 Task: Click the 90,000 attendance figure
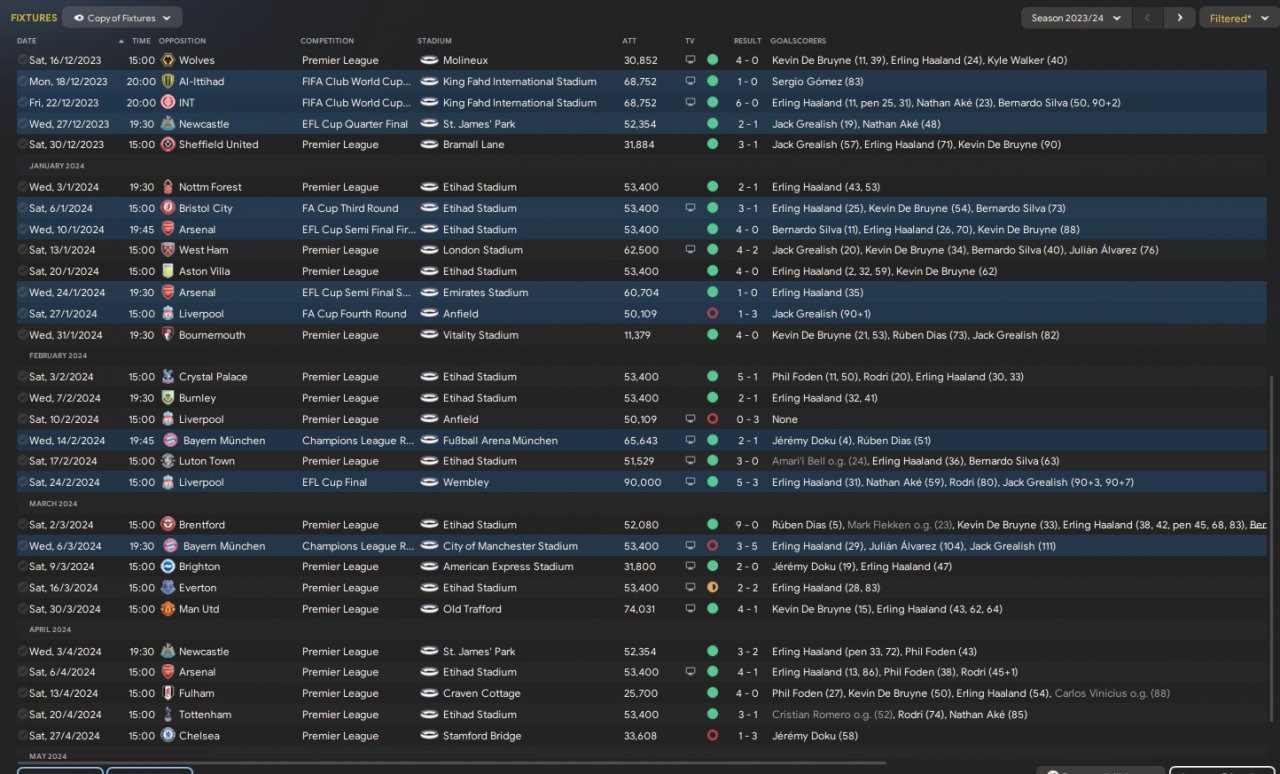pyautogui.click(x=642, y=482)
